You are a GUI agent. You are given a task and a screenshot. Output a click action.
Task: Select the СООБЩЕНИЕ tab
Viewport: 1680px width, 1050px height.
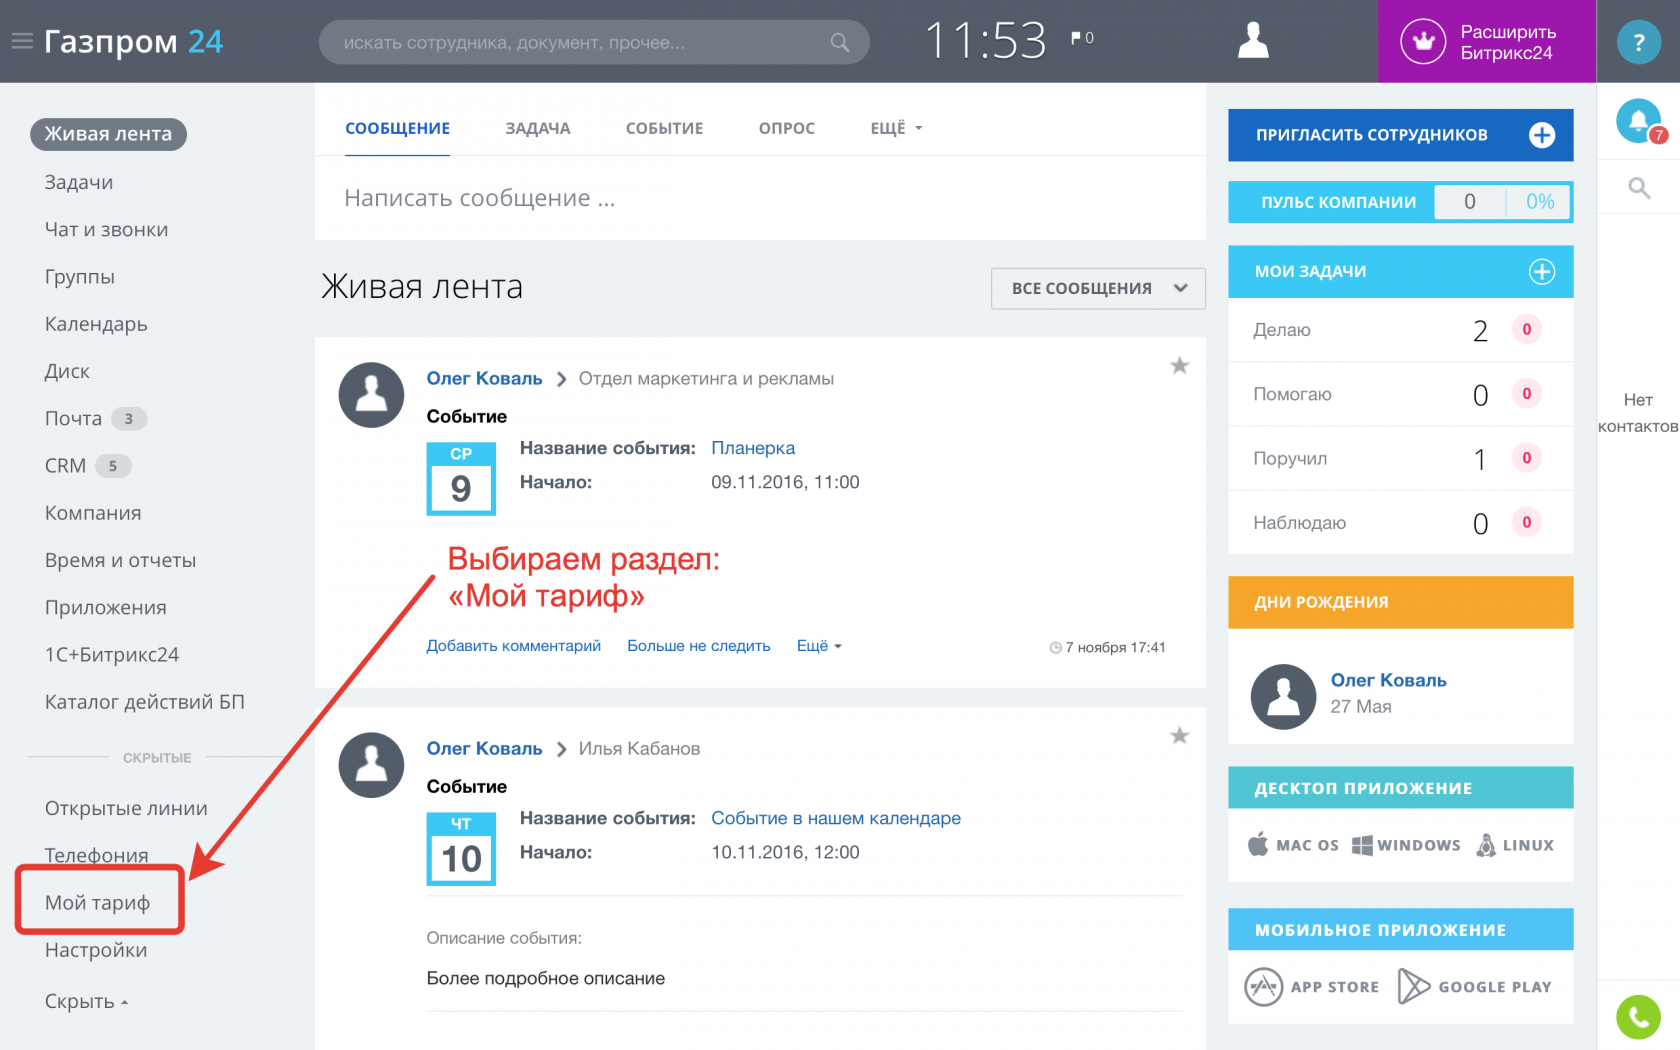pos(397,128)
